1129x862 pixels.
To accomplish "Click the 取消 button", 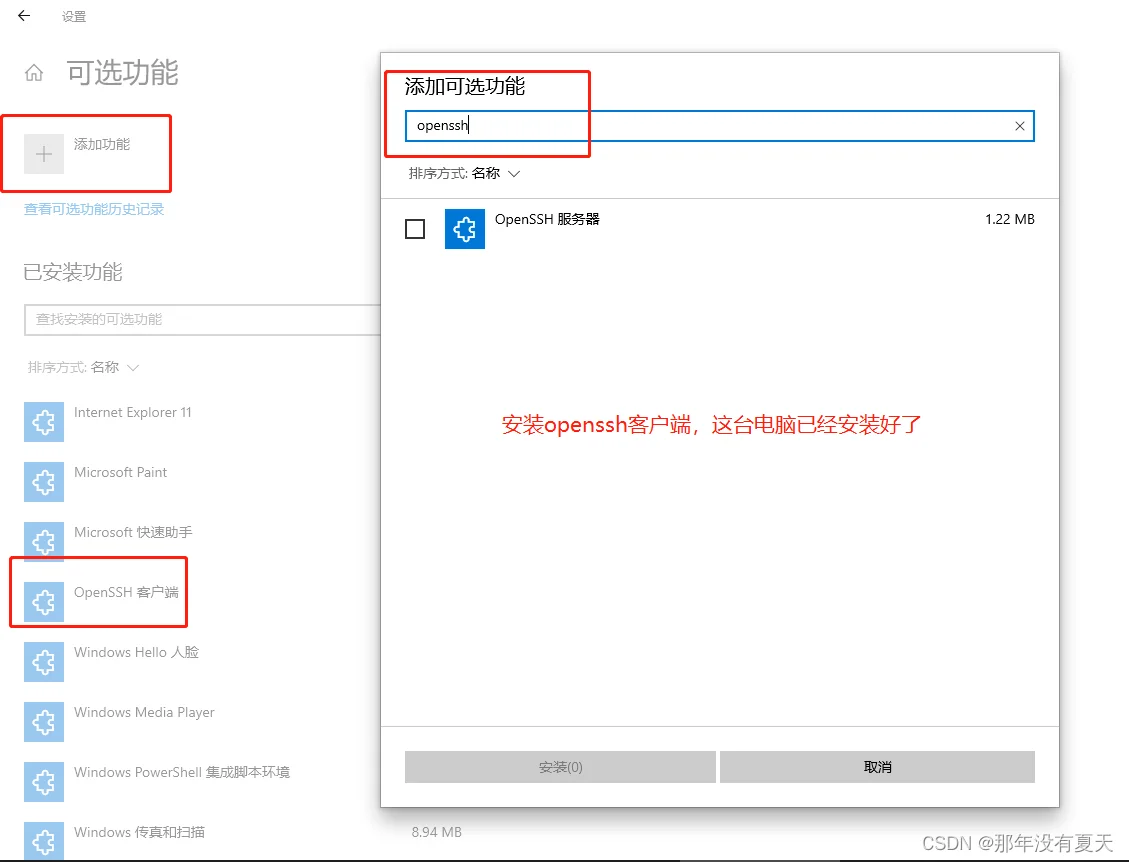I will [877, 767].
